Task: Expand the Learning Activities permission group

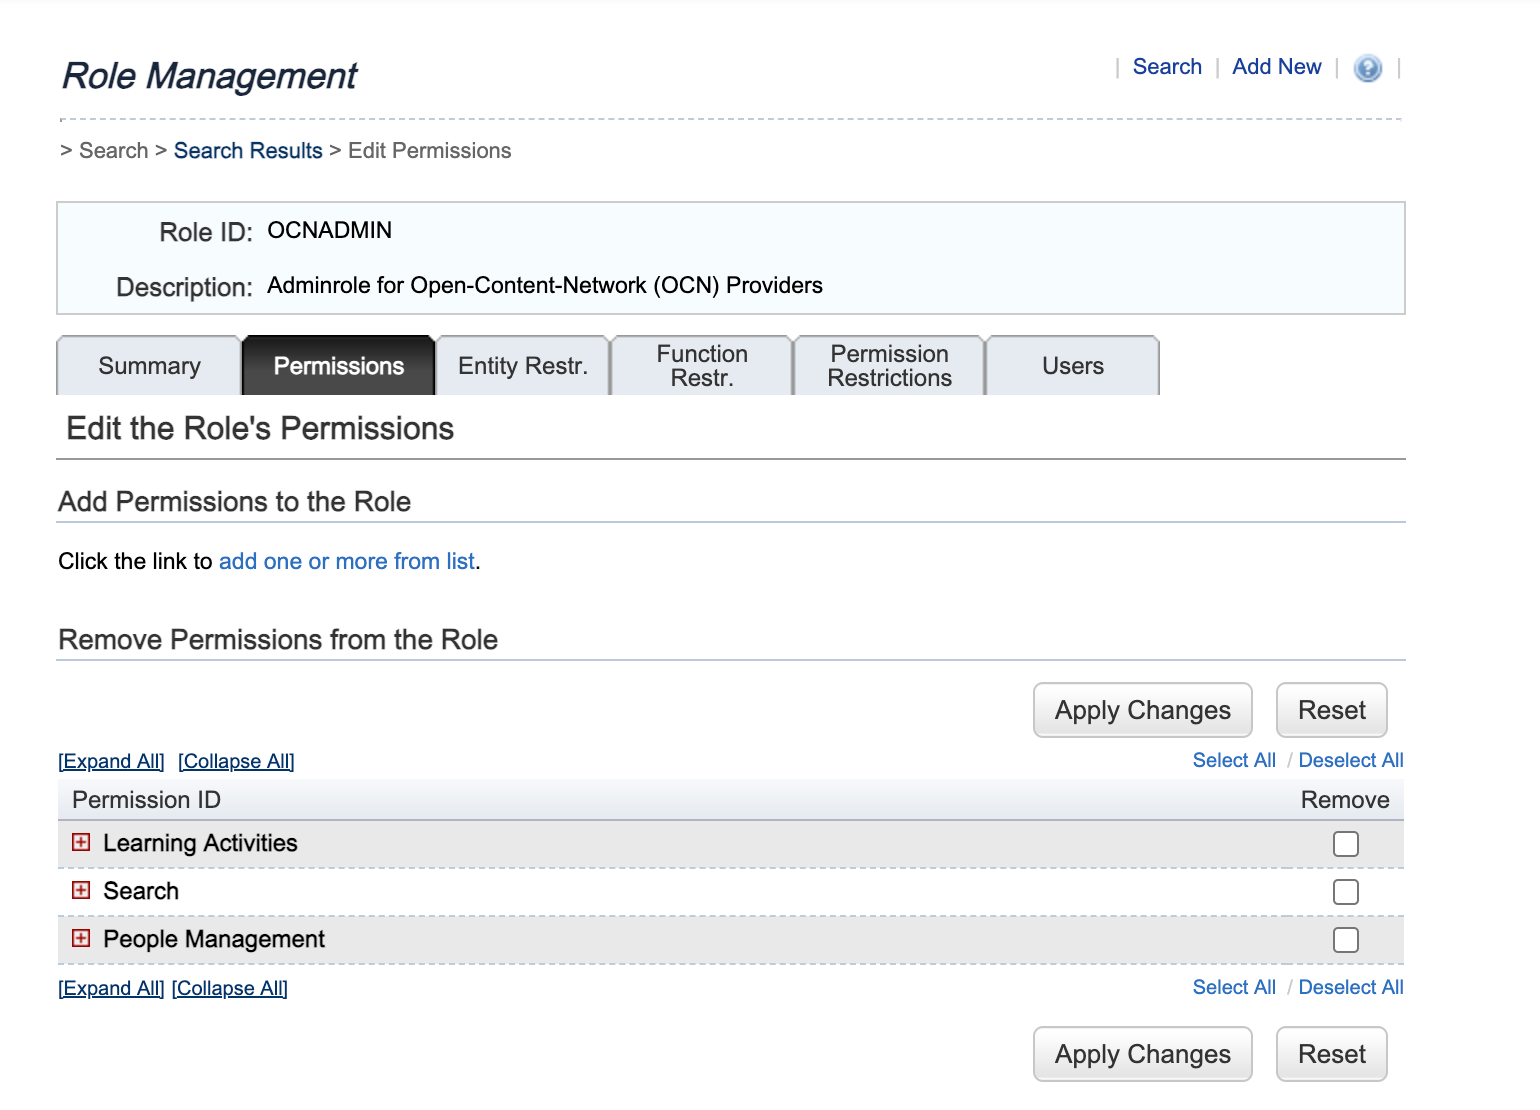Action: tap(81, 843)
